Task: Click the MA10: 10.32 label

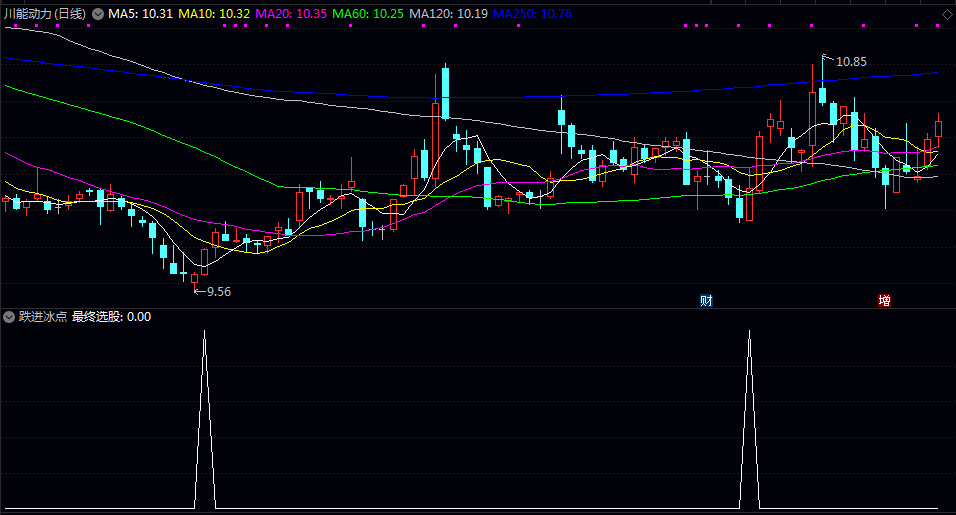Action: coord(214,13)
